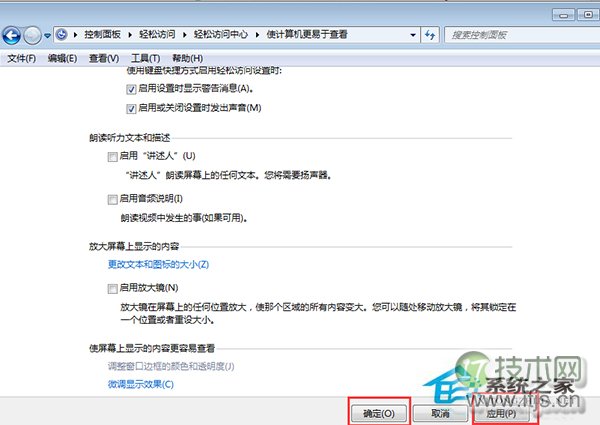
Task: Enable the 启用放大镜(N) checkbox
Action: point(112,289)
